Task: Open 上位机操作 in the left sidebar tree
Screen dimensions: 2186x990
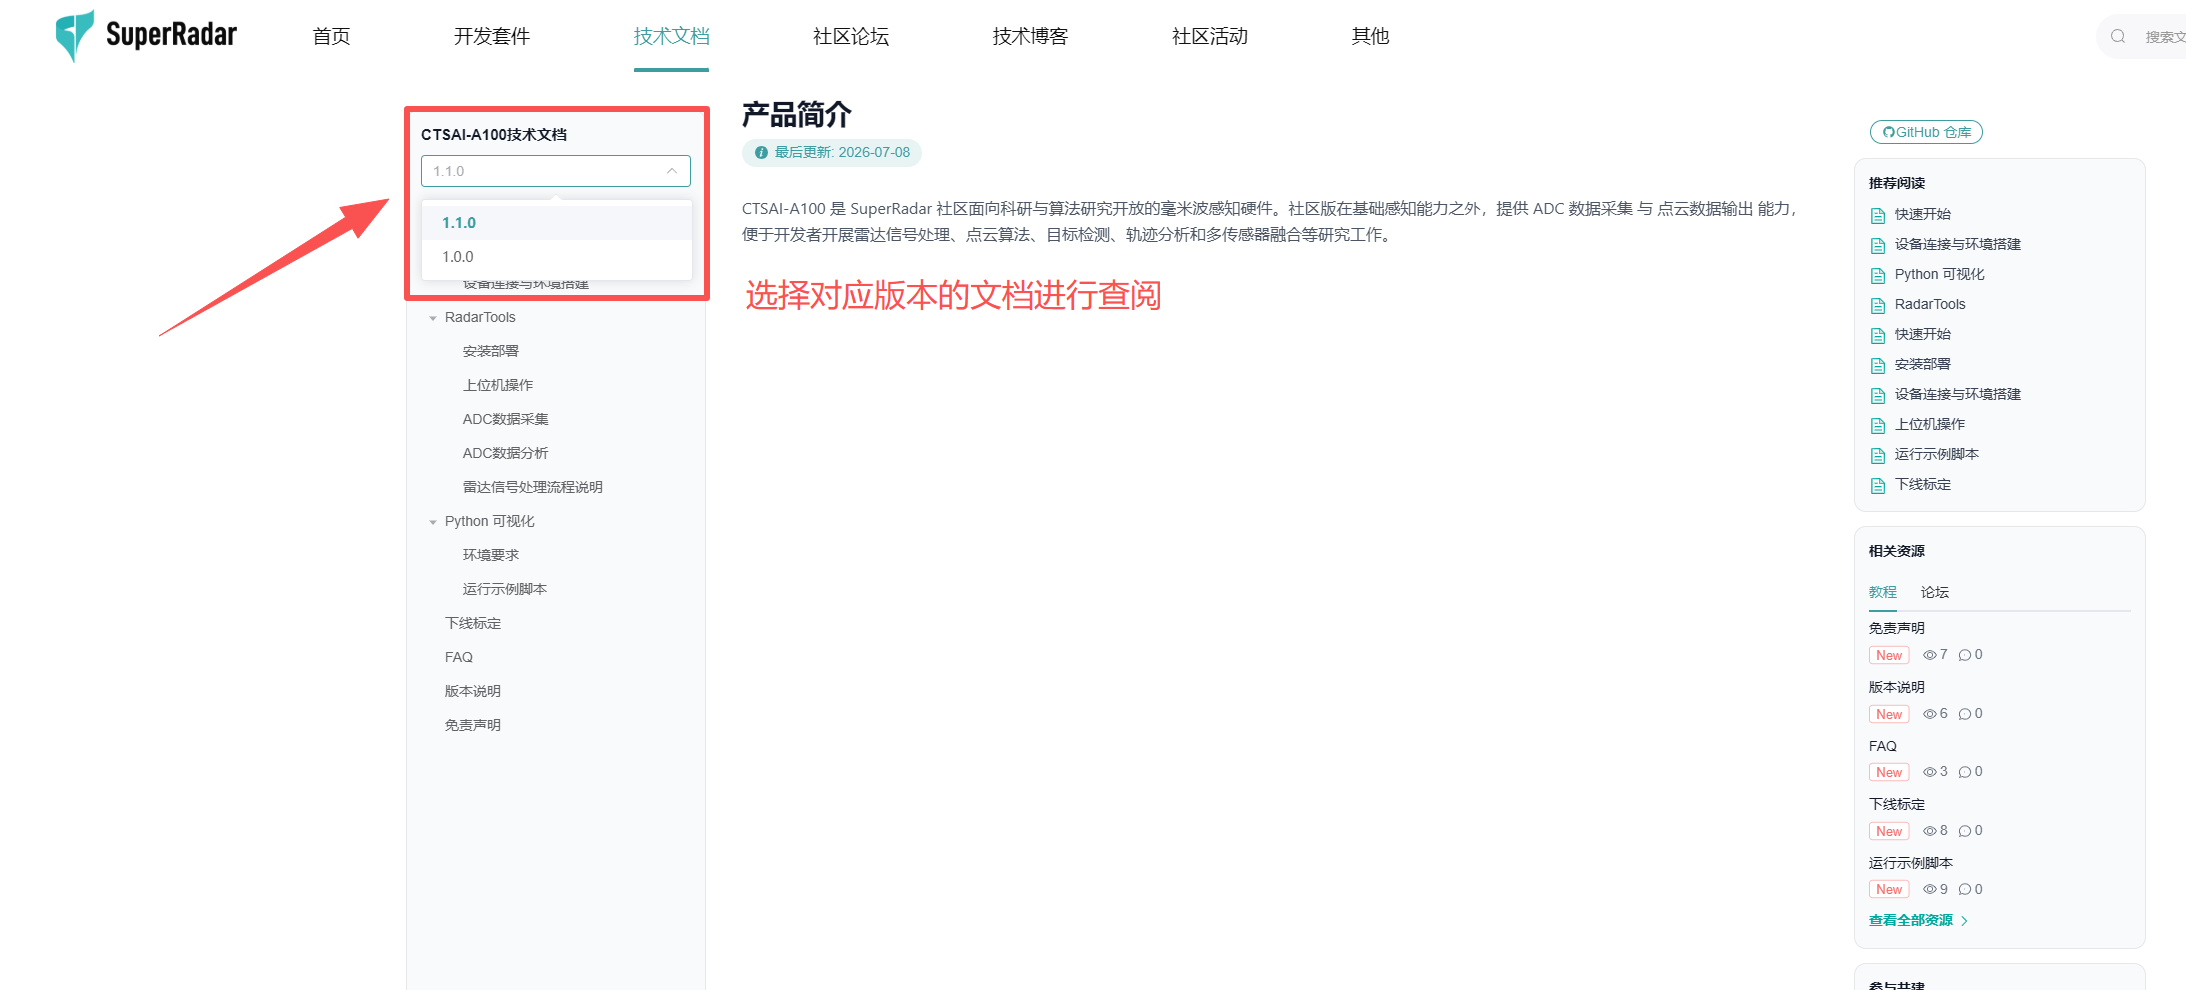Action: pos(498,385)
